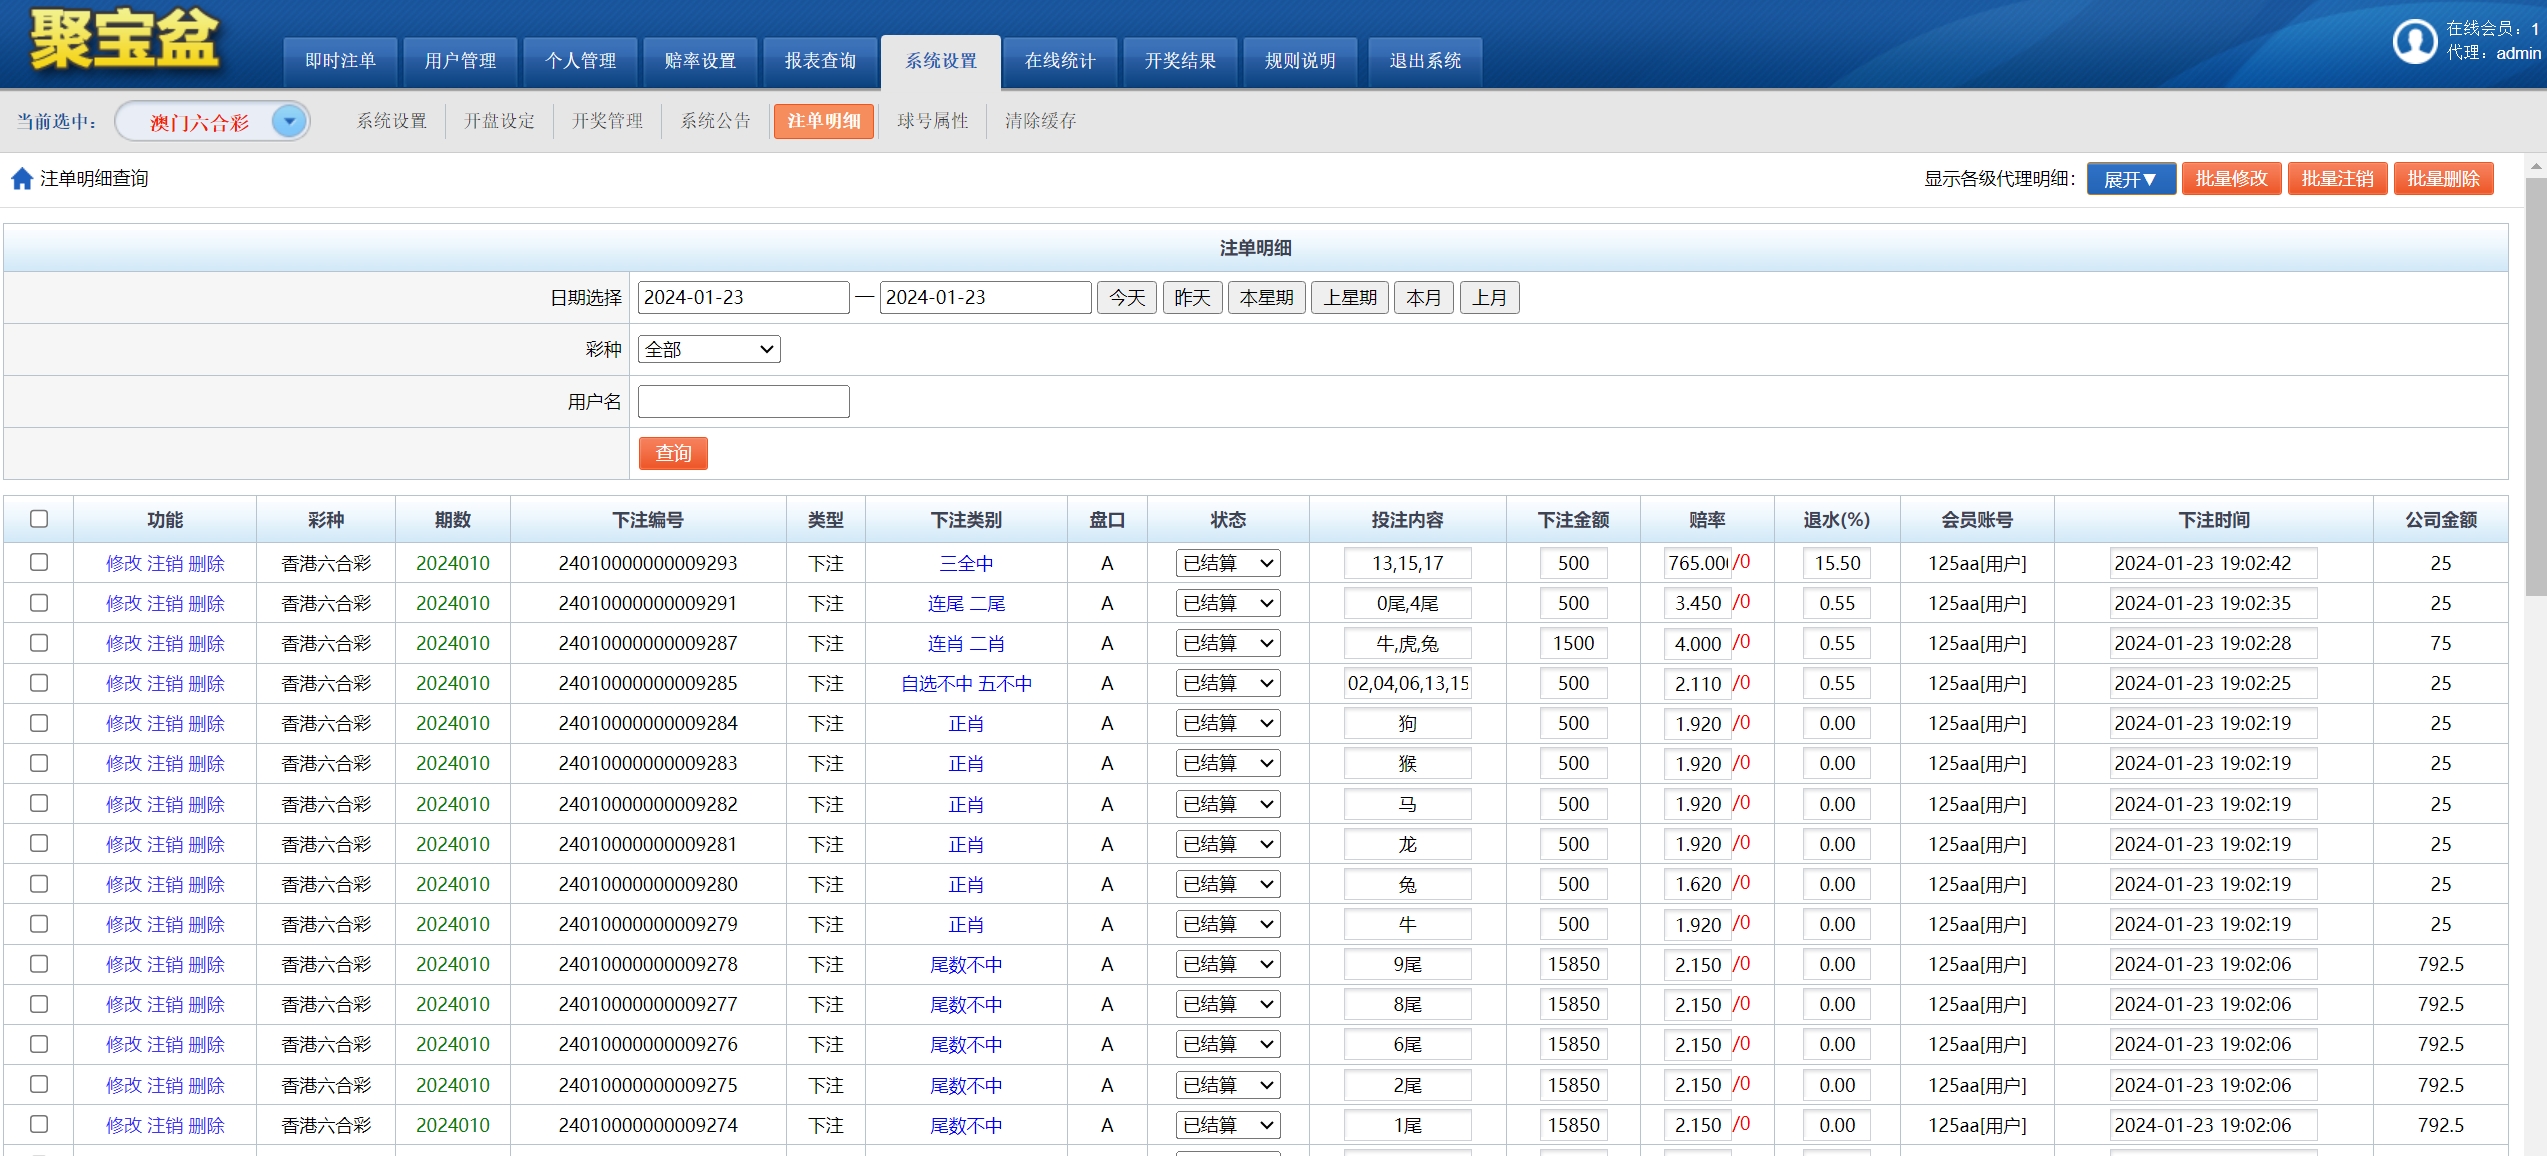This screenshot has height=1156, width=2547.
Task: Open status dropdown for bet 24010000000009291
Action: 1228,603
